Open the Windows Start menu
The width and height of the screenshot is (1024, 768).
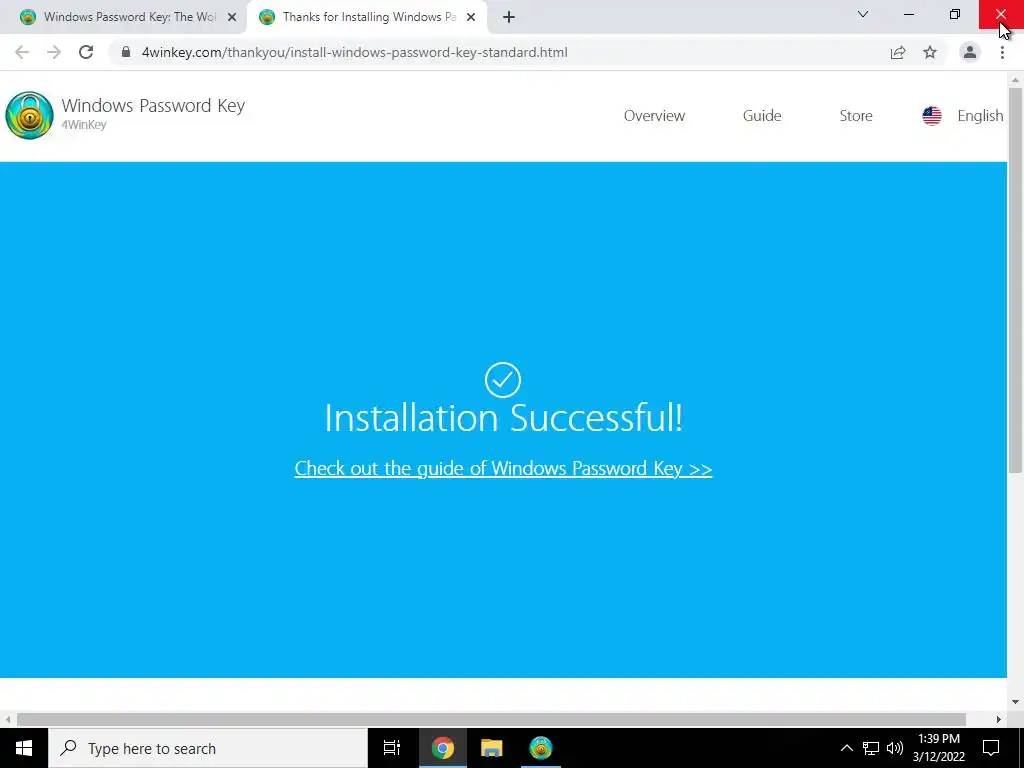click(x=24, y=748)
